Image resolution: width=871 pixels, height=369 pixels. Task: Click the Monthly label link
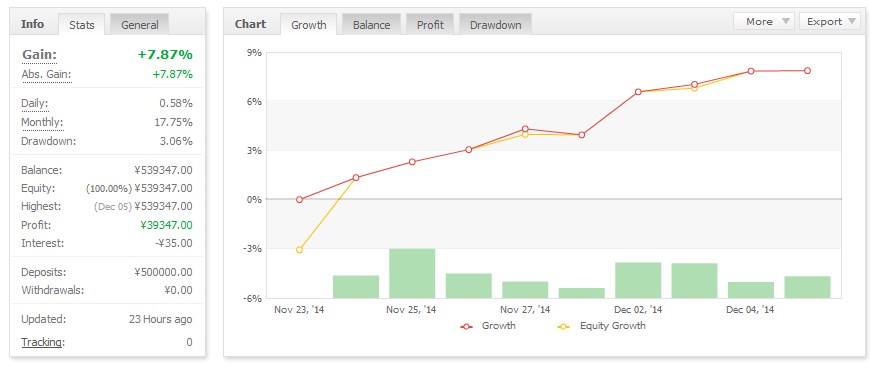pyautogui.click(x=42, y=122)
